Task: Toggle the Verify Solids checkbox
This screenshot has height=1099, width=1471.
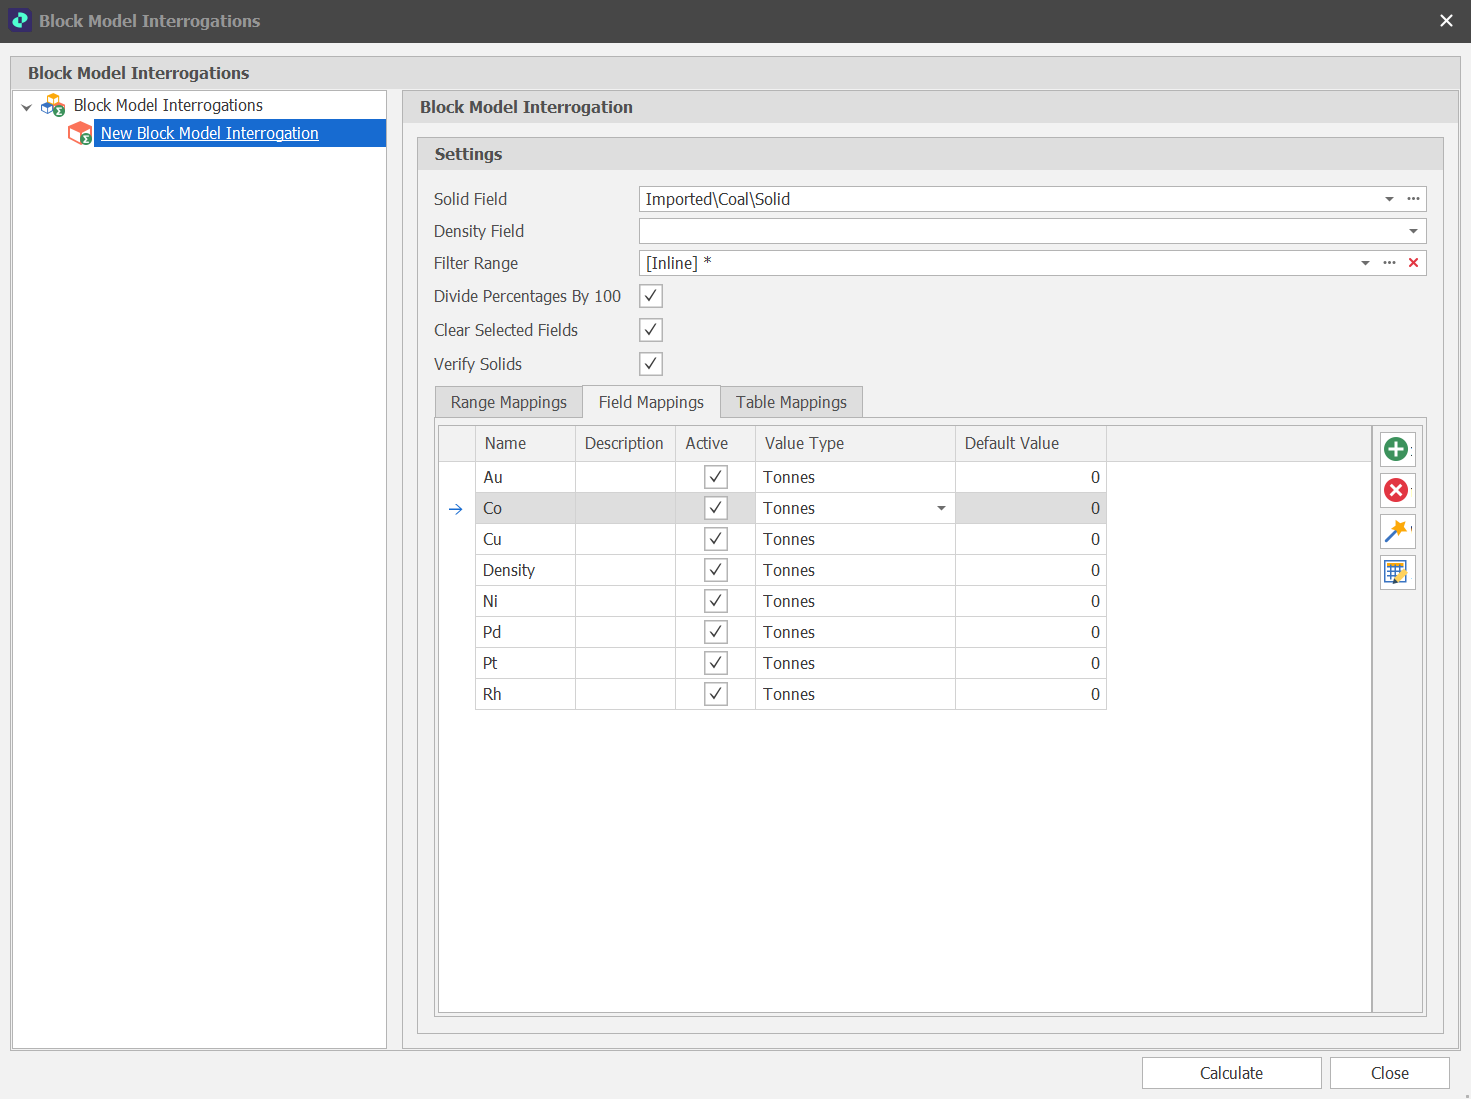Action: [651, 364]
